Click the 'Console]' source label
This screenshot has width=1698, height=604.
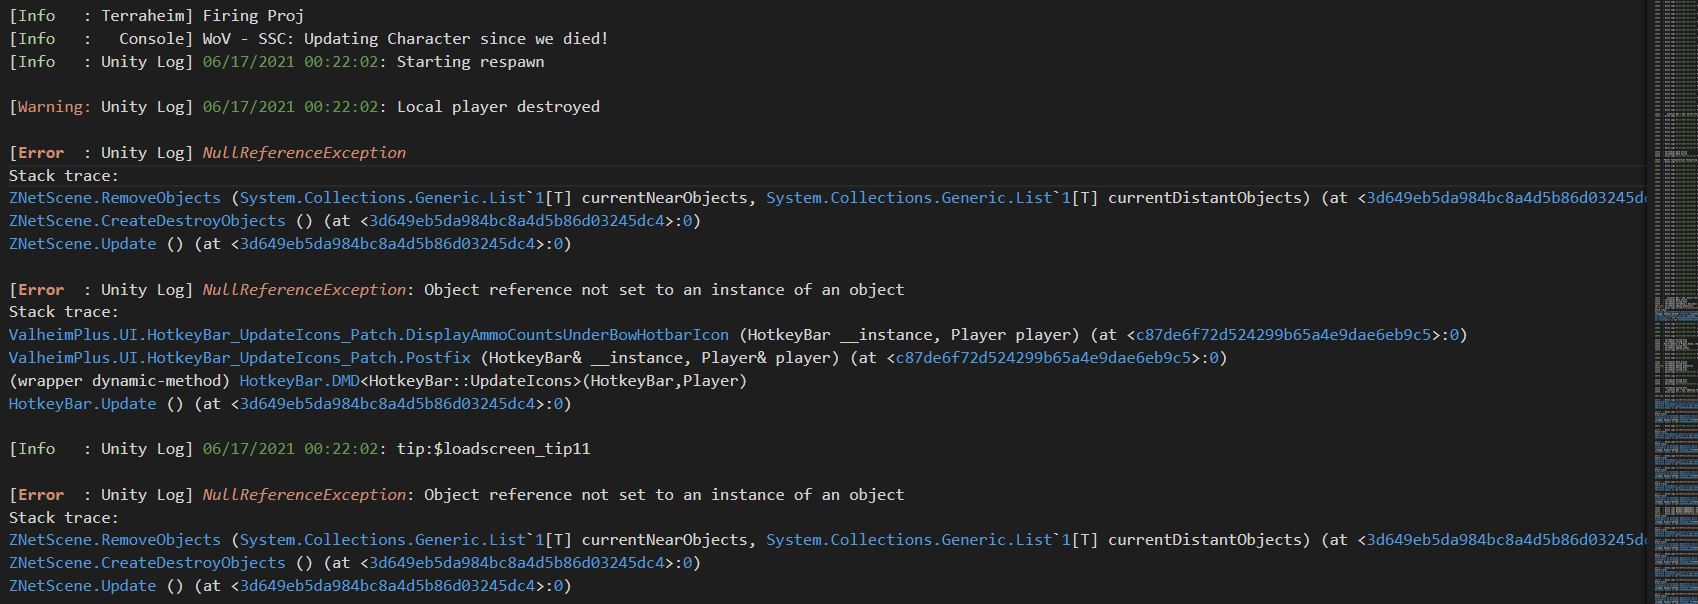(156, 39)
